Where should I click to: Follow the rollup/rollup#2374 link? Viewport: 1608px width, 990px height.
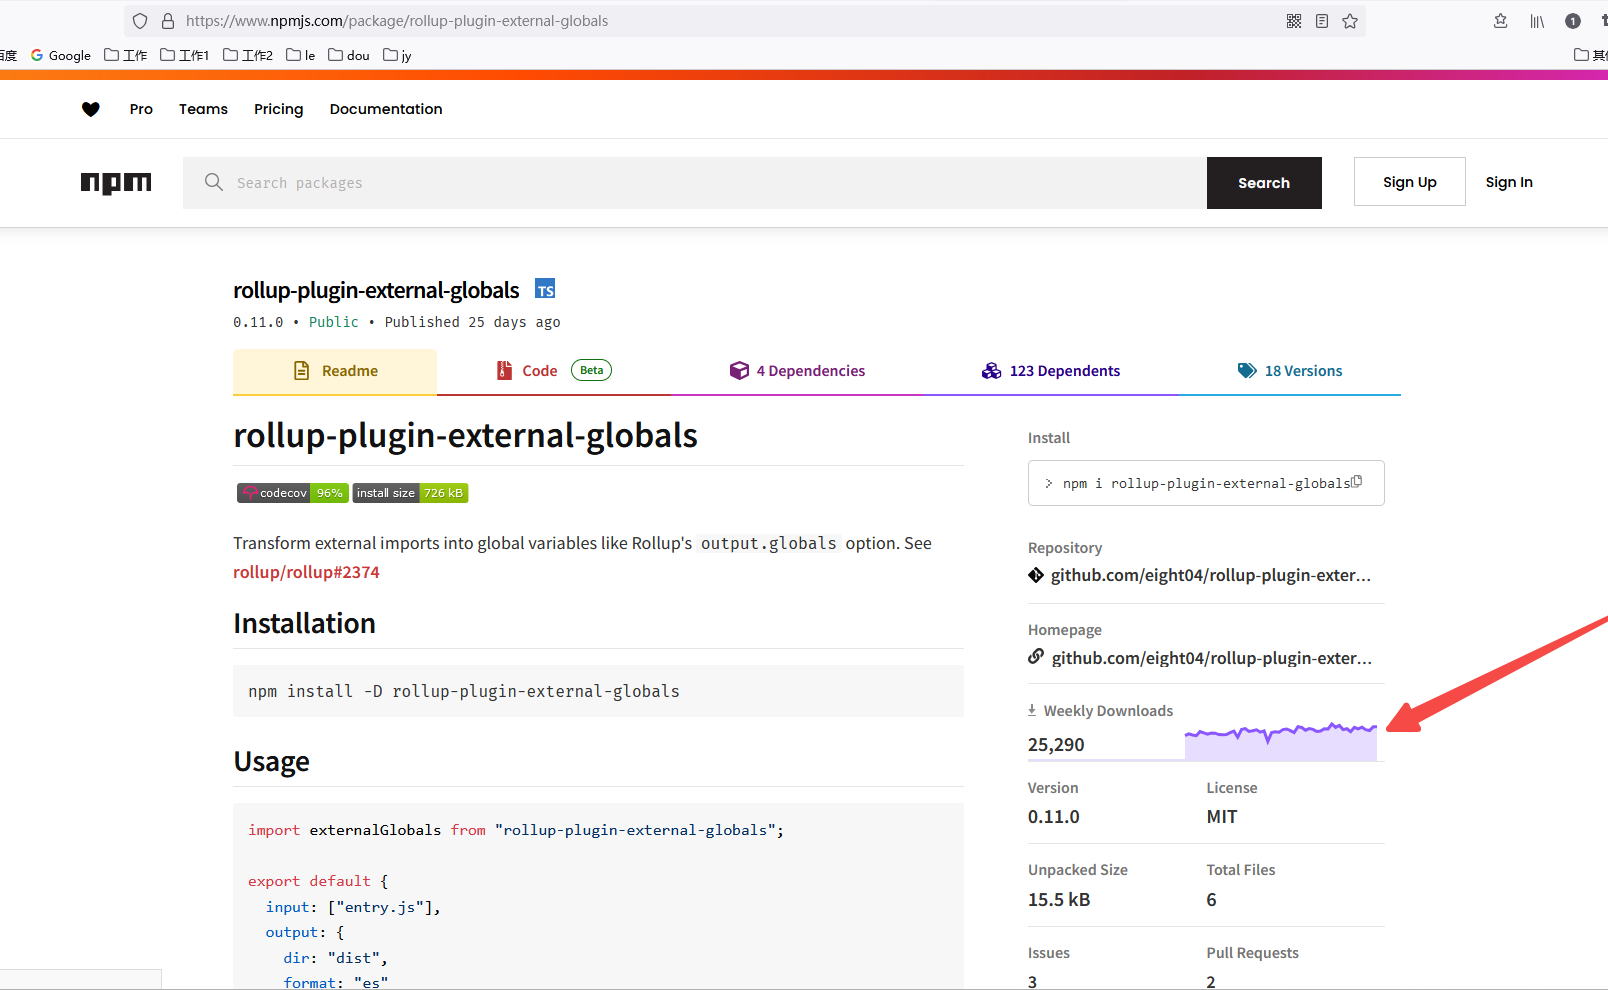306,571
